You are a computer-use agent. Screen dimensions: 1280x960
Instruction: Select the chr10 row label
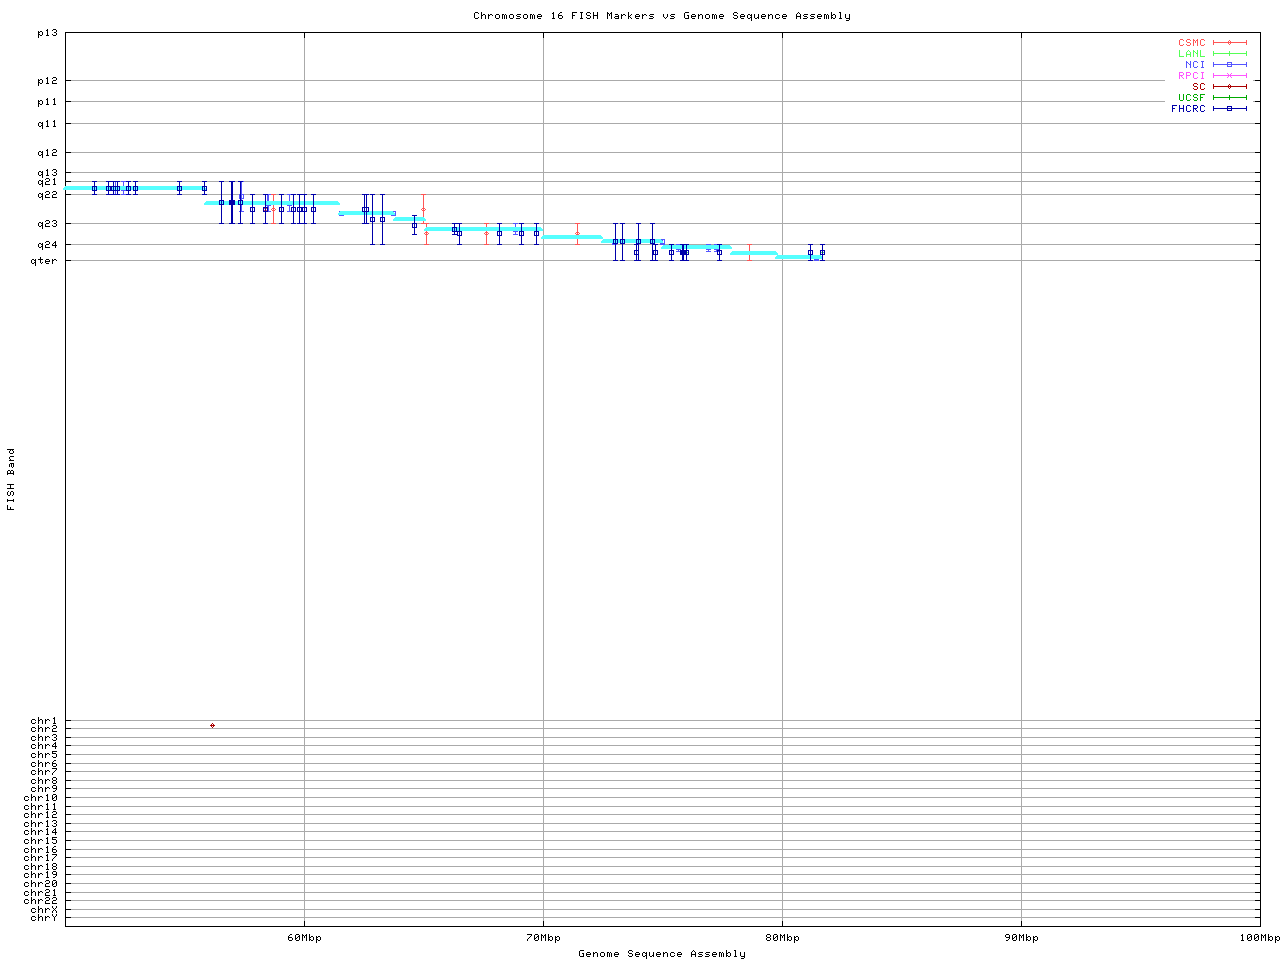pos(44,798)
